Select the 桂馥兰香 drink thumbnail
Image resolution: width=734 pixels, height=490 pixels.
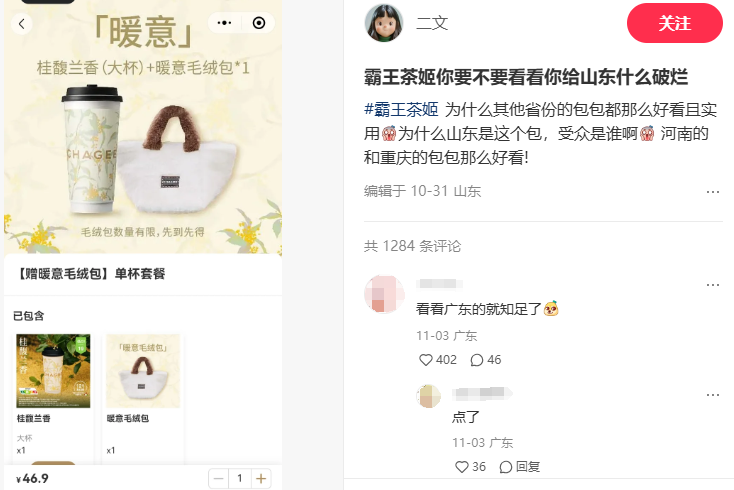[53, 371]
